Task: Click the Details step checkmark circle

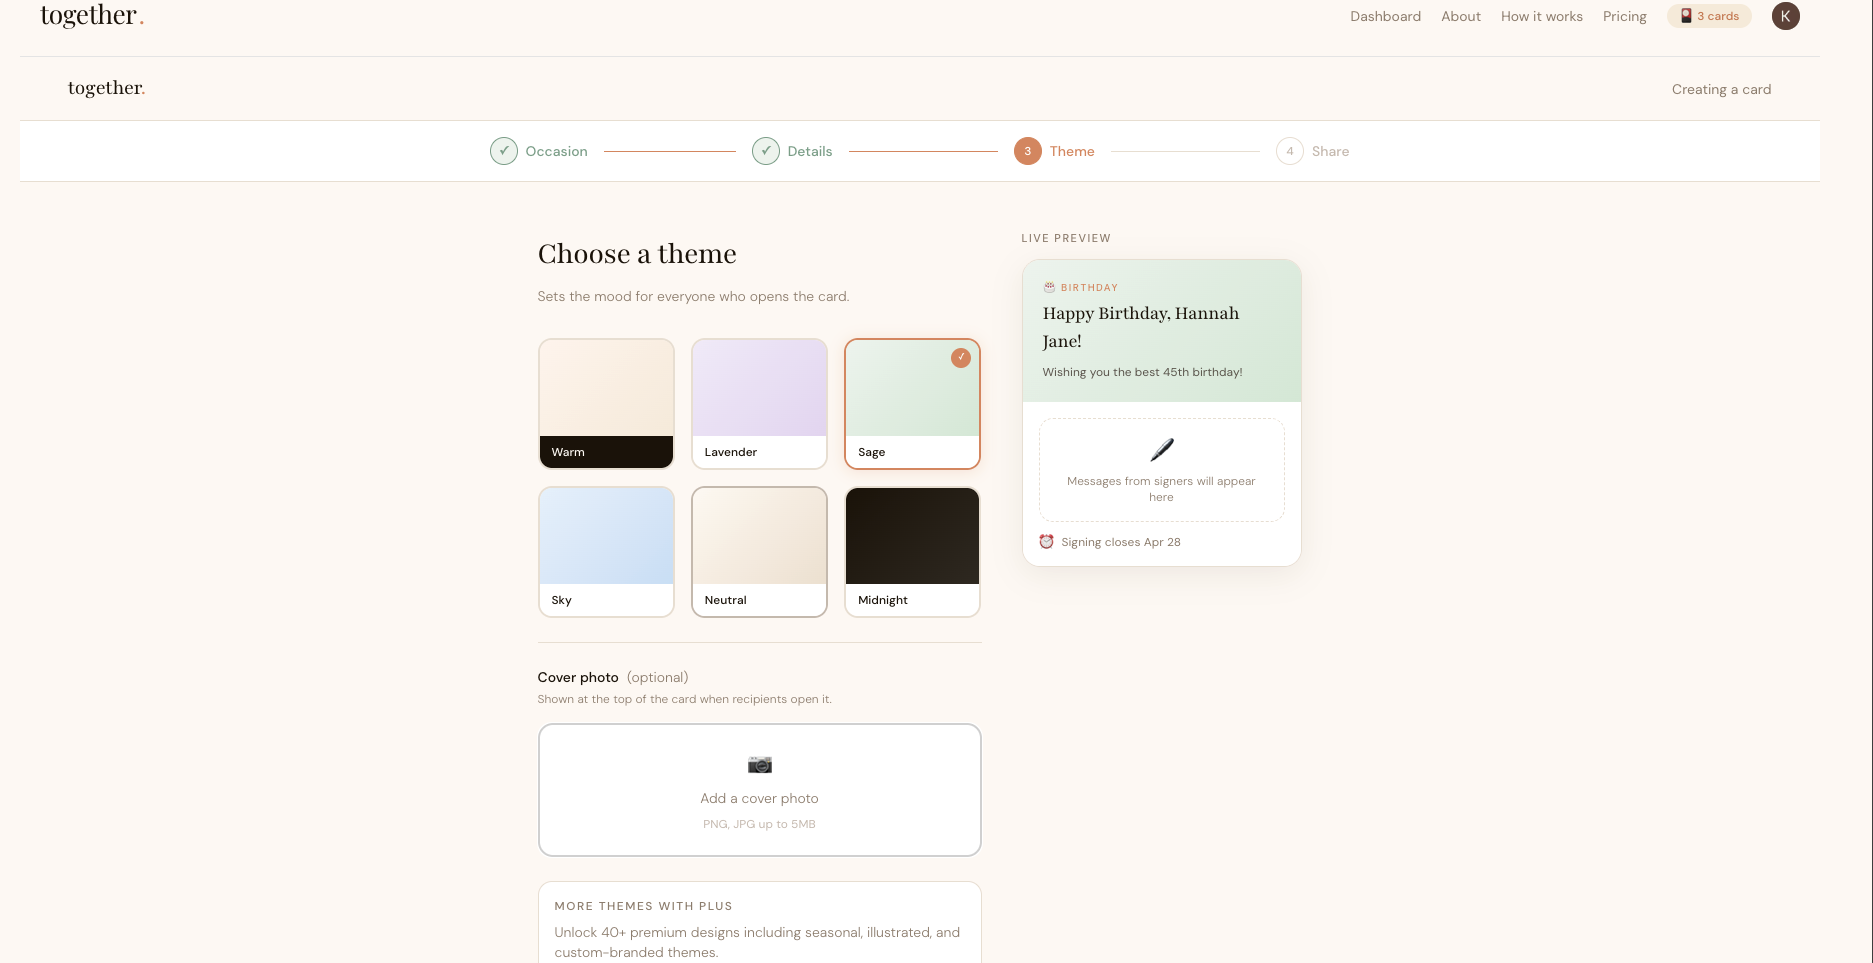Action: point(766,151)
